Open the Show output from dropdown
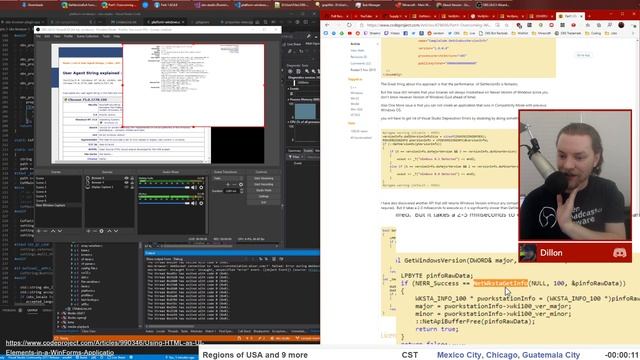The width and height of the screenshot is (640, 360). click(x=208, y=259)
